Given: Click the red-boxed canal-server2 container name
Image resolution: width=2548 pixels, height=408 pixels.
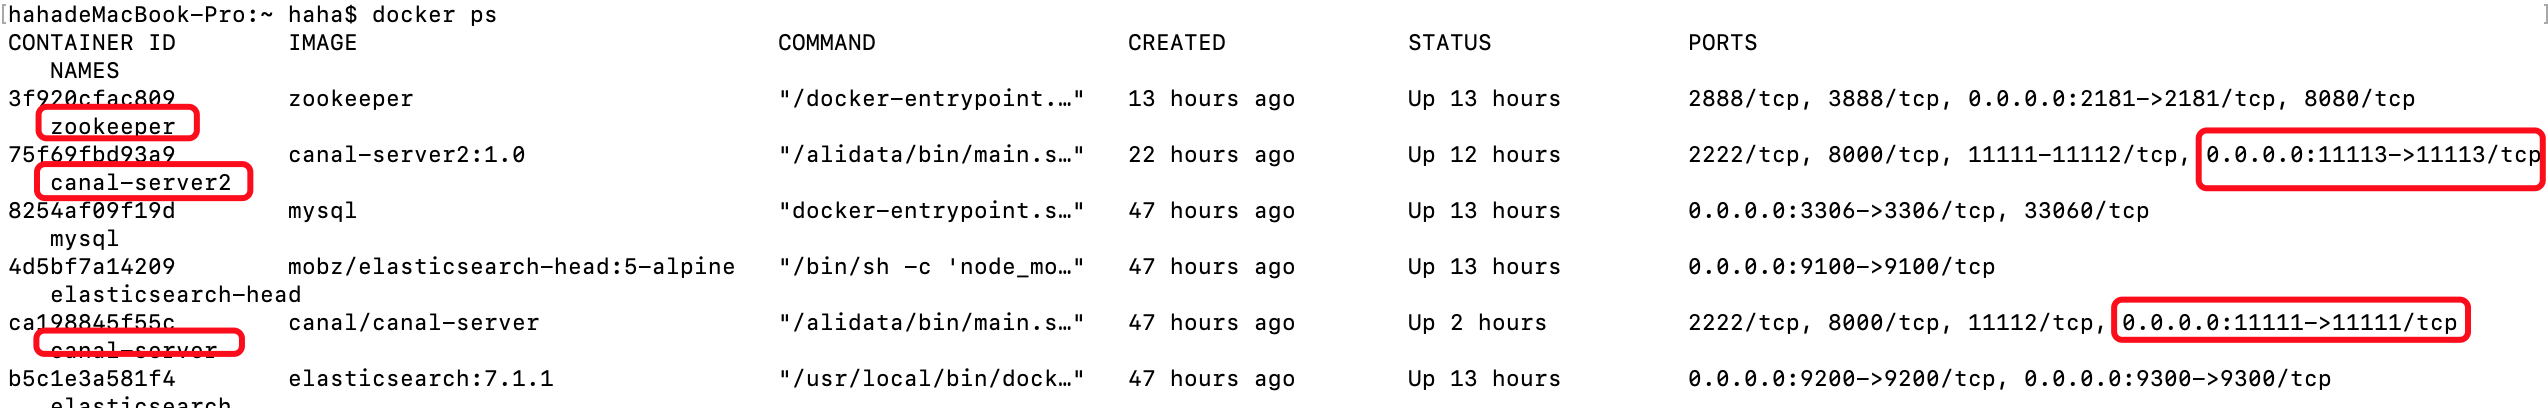Looking at the screenshot, I should [x=141, y=182].
